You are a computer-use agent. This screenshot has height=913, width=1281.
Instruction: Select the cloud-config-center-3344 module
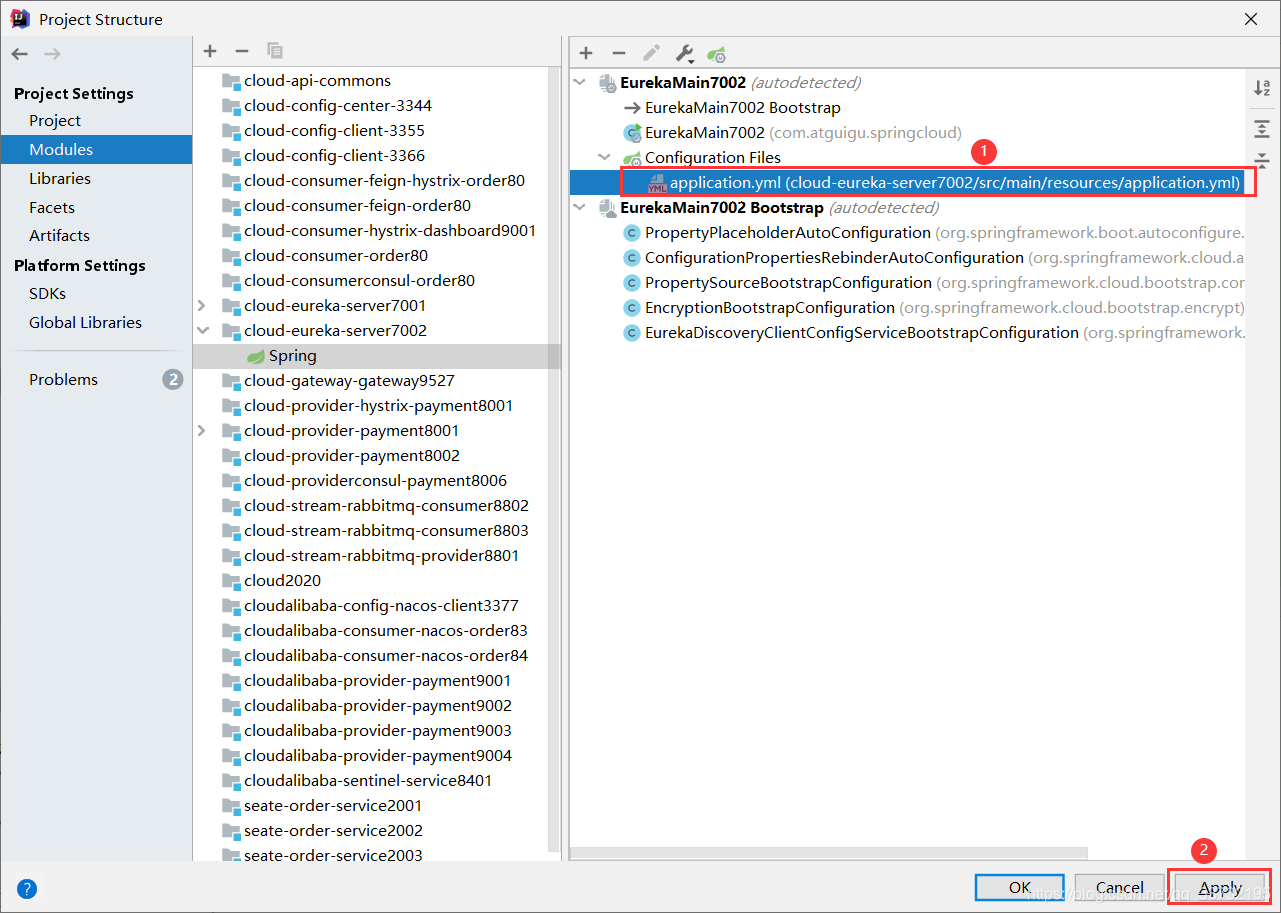338,106
